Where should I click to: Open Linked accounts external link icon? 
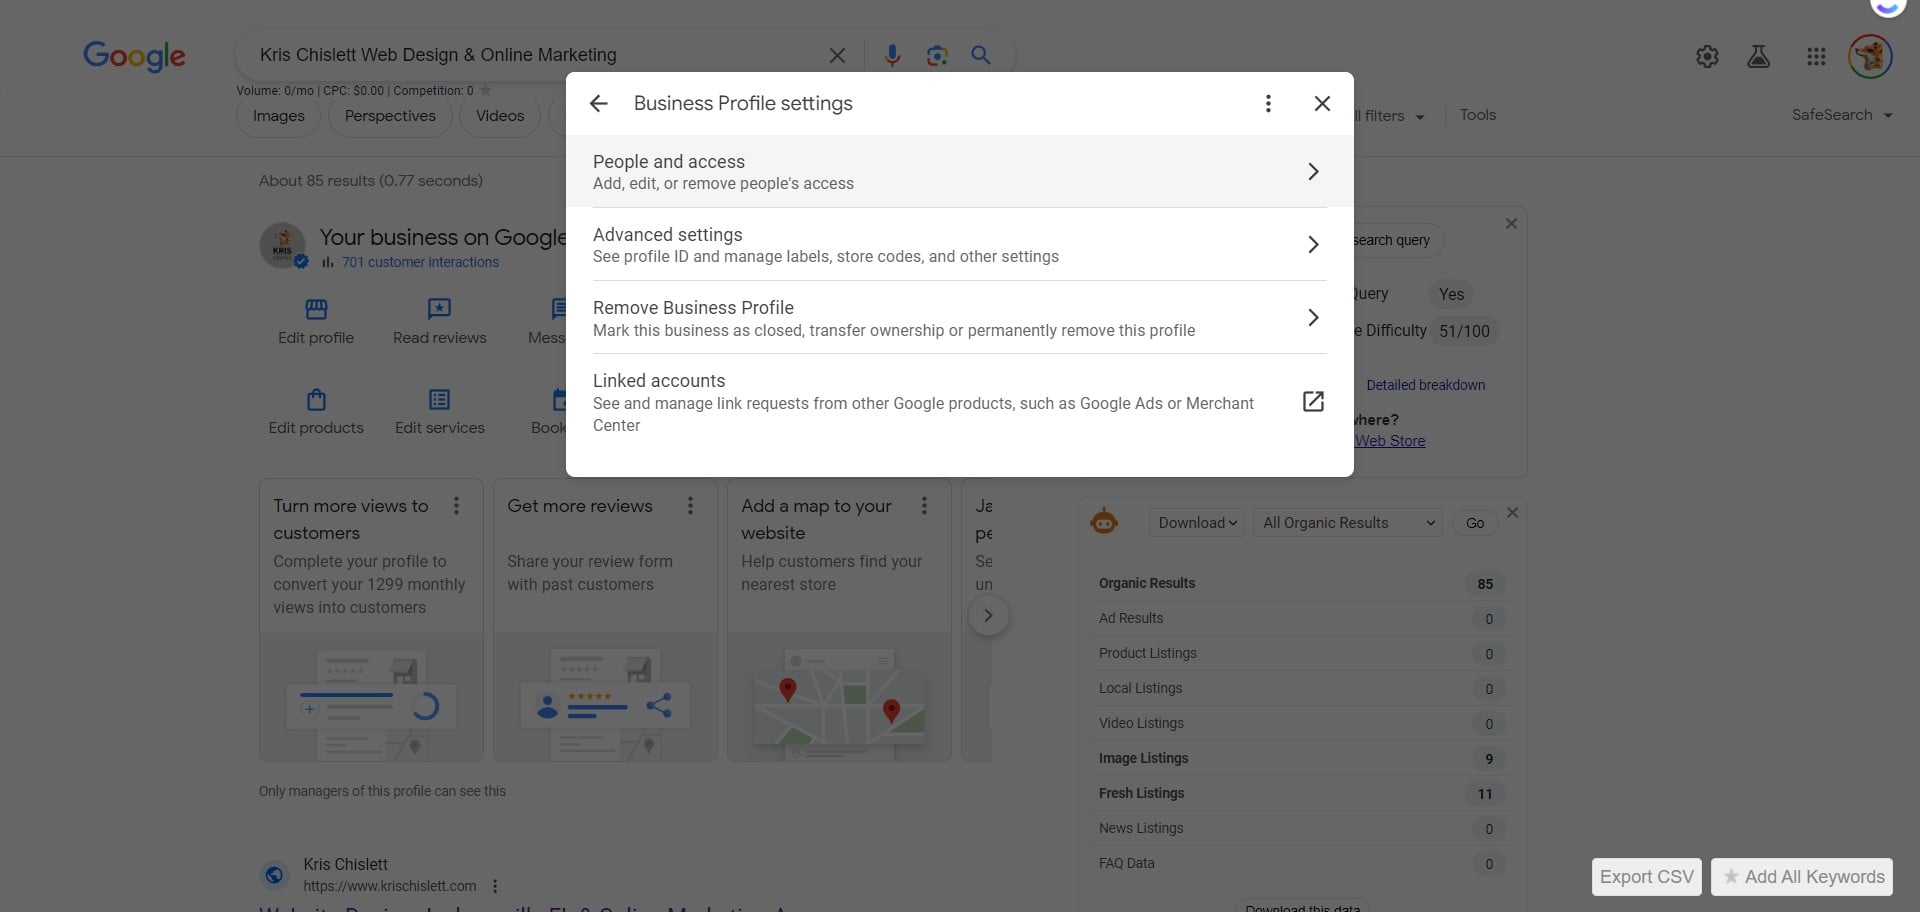(1313, 402)
